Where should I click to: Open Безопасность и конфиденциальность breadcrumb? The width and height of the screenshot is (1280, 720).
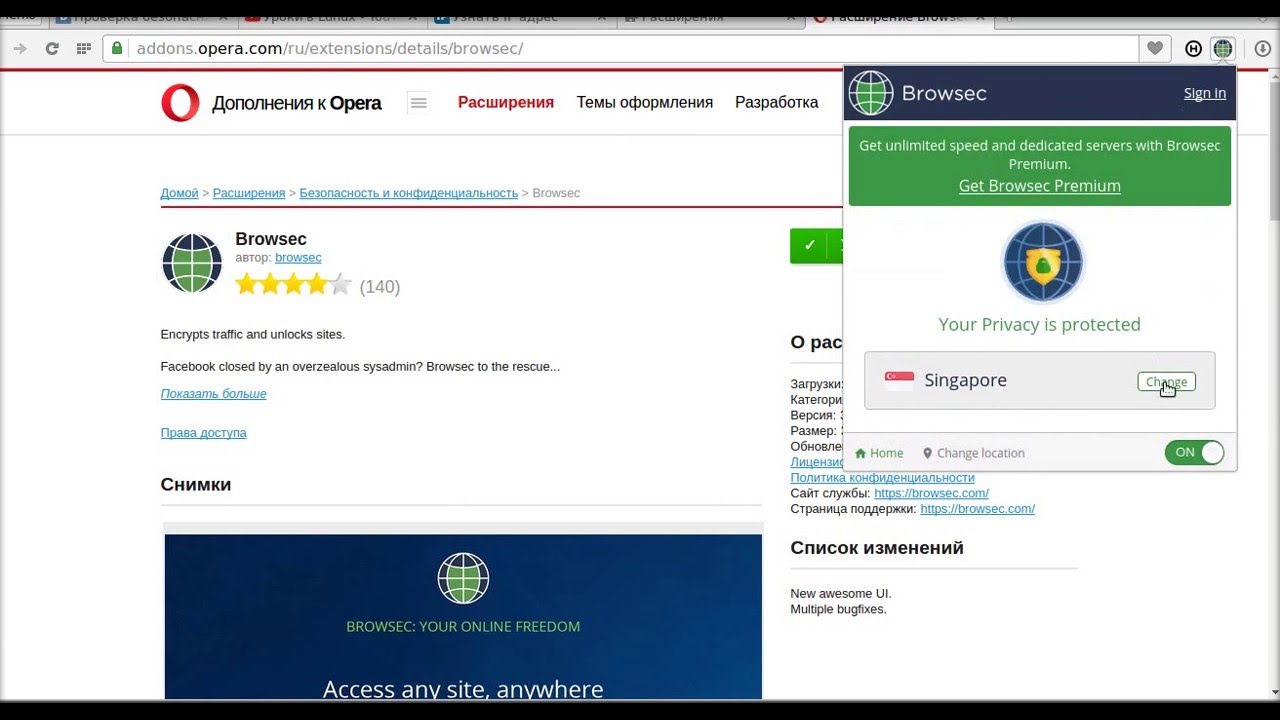(x=408, y=193)
